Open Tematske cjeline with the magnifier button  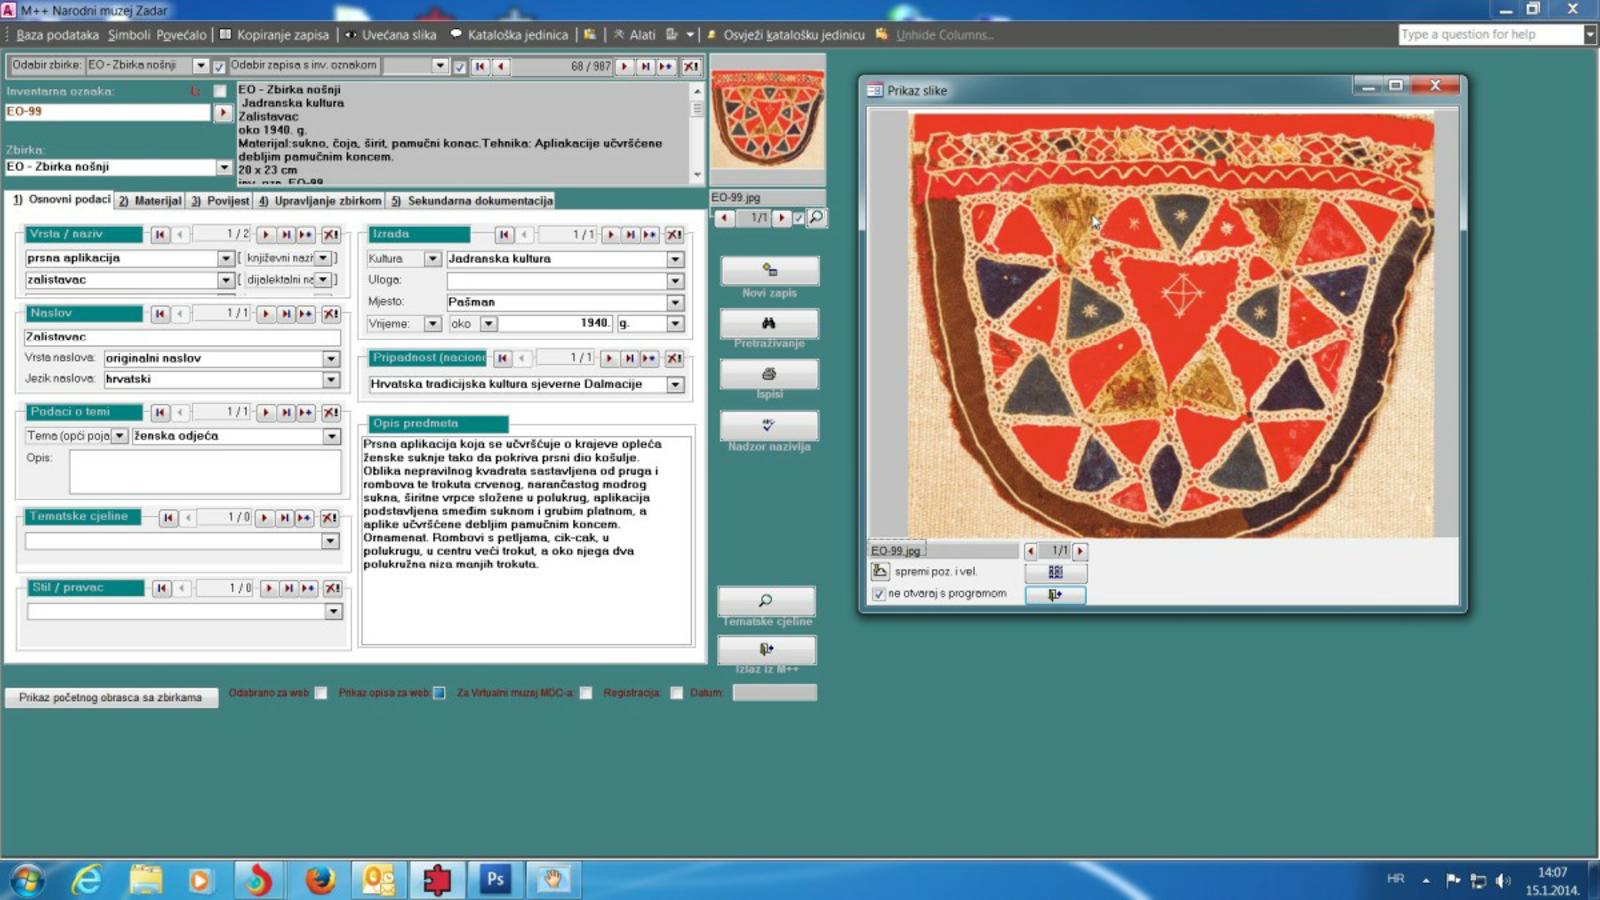click(x=766, y=600)
